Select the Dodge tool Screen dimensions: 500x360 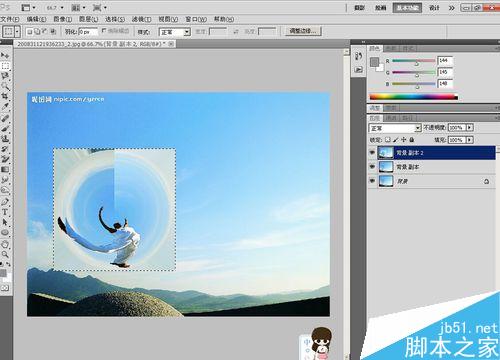point(5,190)
